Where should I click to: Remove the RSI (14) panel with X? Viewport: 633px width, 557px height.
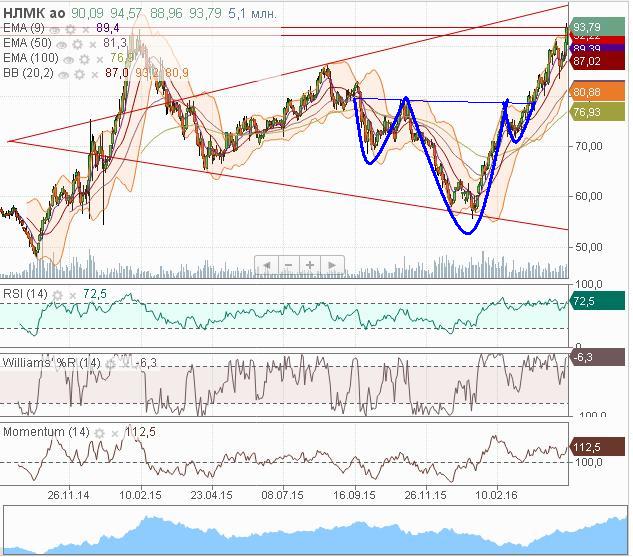(72, 295)
